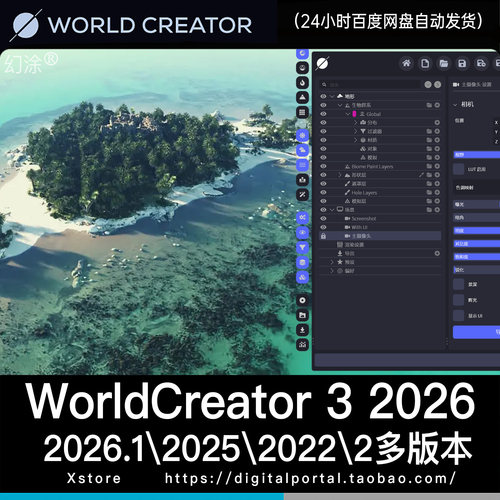
Task: Click the dark folder icon in left toolbar
Action: pos(302,315)
